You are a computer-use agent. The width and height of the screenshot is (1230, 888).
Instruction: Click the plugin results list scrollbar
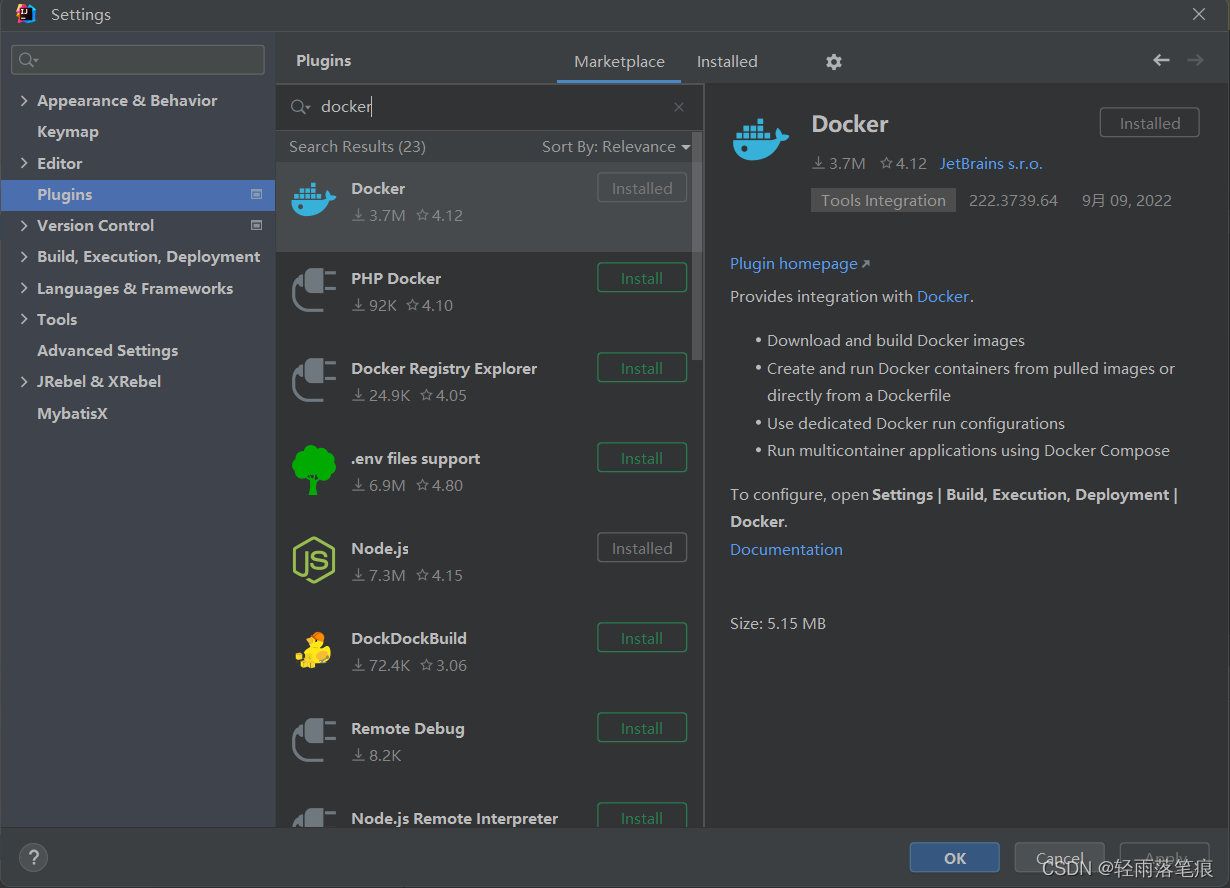pyautogui.click(x=698, y=245)
